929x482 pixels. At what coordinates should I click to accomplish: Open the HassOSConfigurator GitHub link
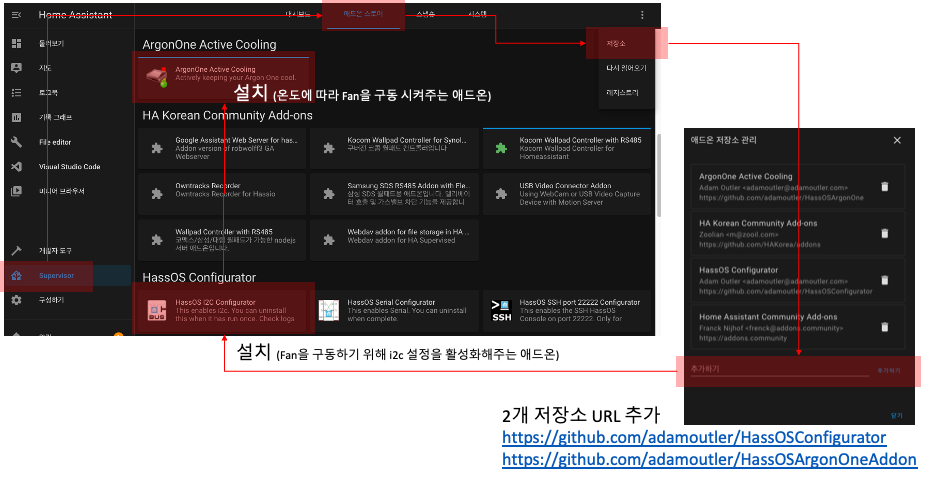coord(694,438)
